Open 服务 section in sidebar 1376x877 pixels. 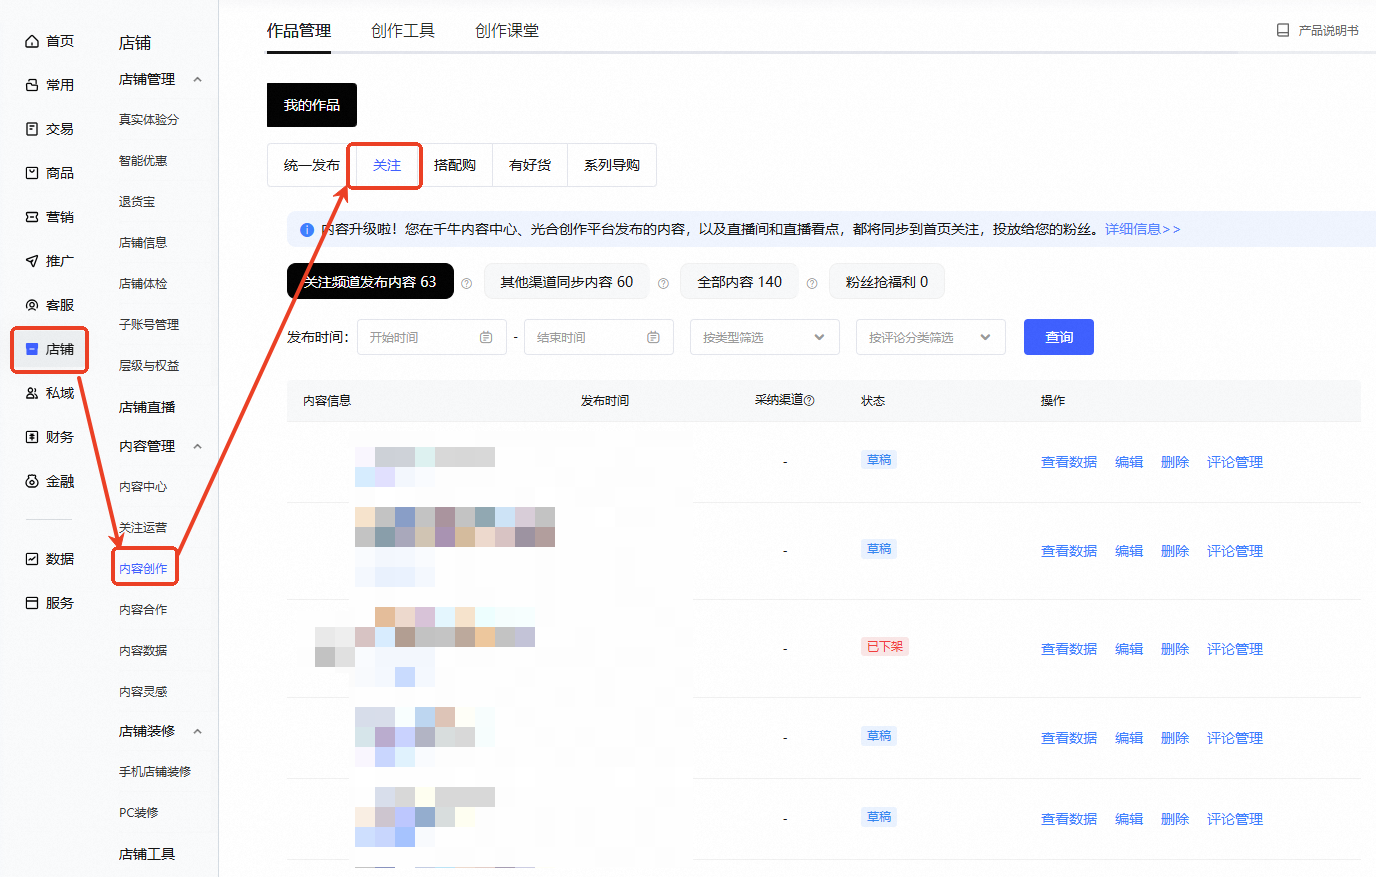(49, 603)
